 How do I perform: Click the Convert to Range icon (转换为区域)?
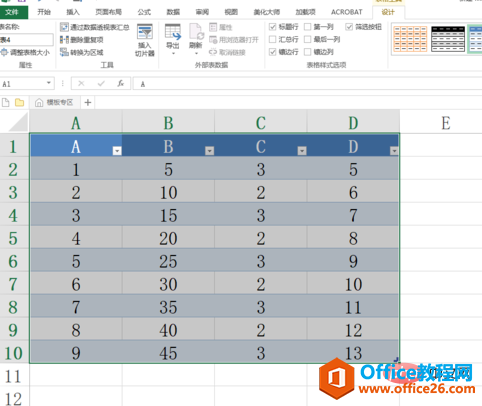tap(64, 52)
